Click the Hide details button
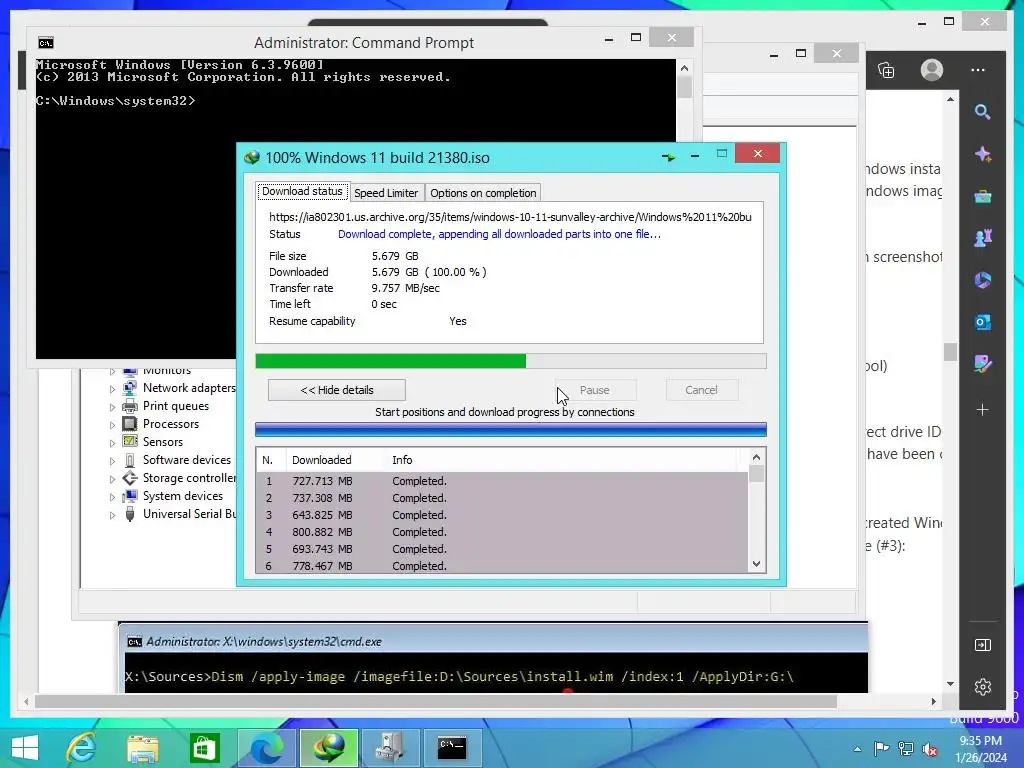This screenshot has width=1024, height=768. click(336, 390)
